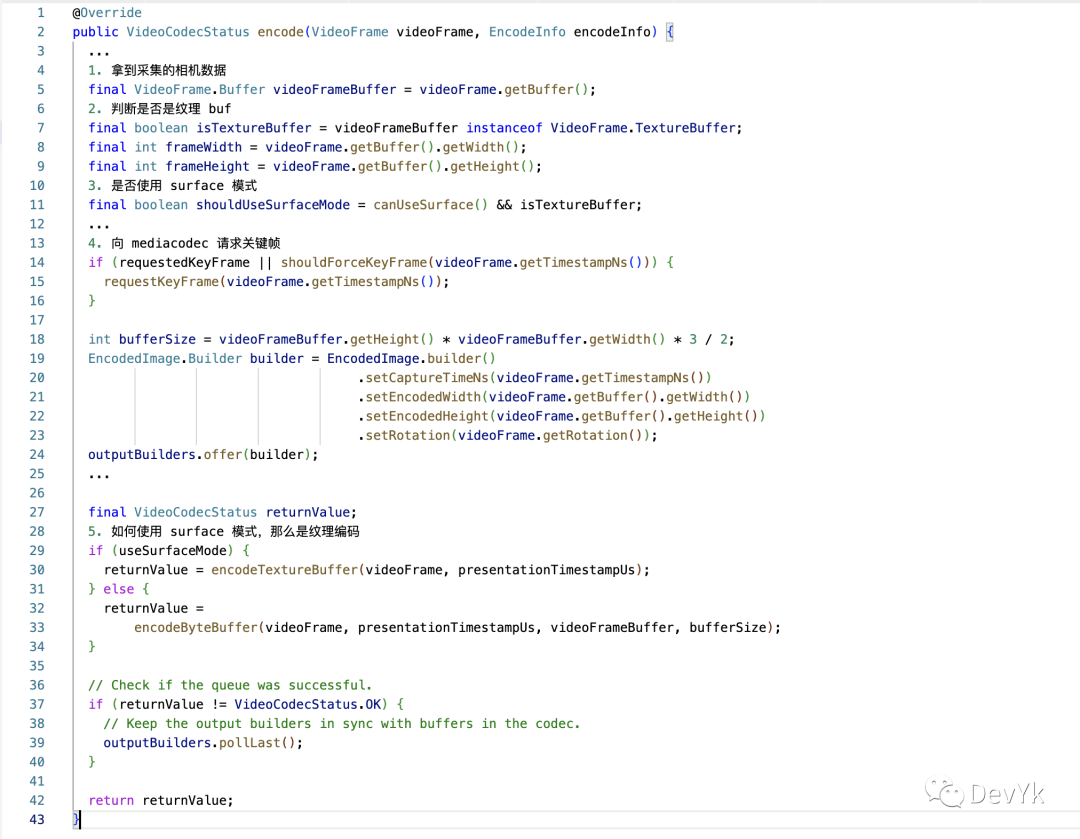1080x839 pixels.
Task: Place cursor on outputBuilders.pollLast() statement
Action: (203, 743)
